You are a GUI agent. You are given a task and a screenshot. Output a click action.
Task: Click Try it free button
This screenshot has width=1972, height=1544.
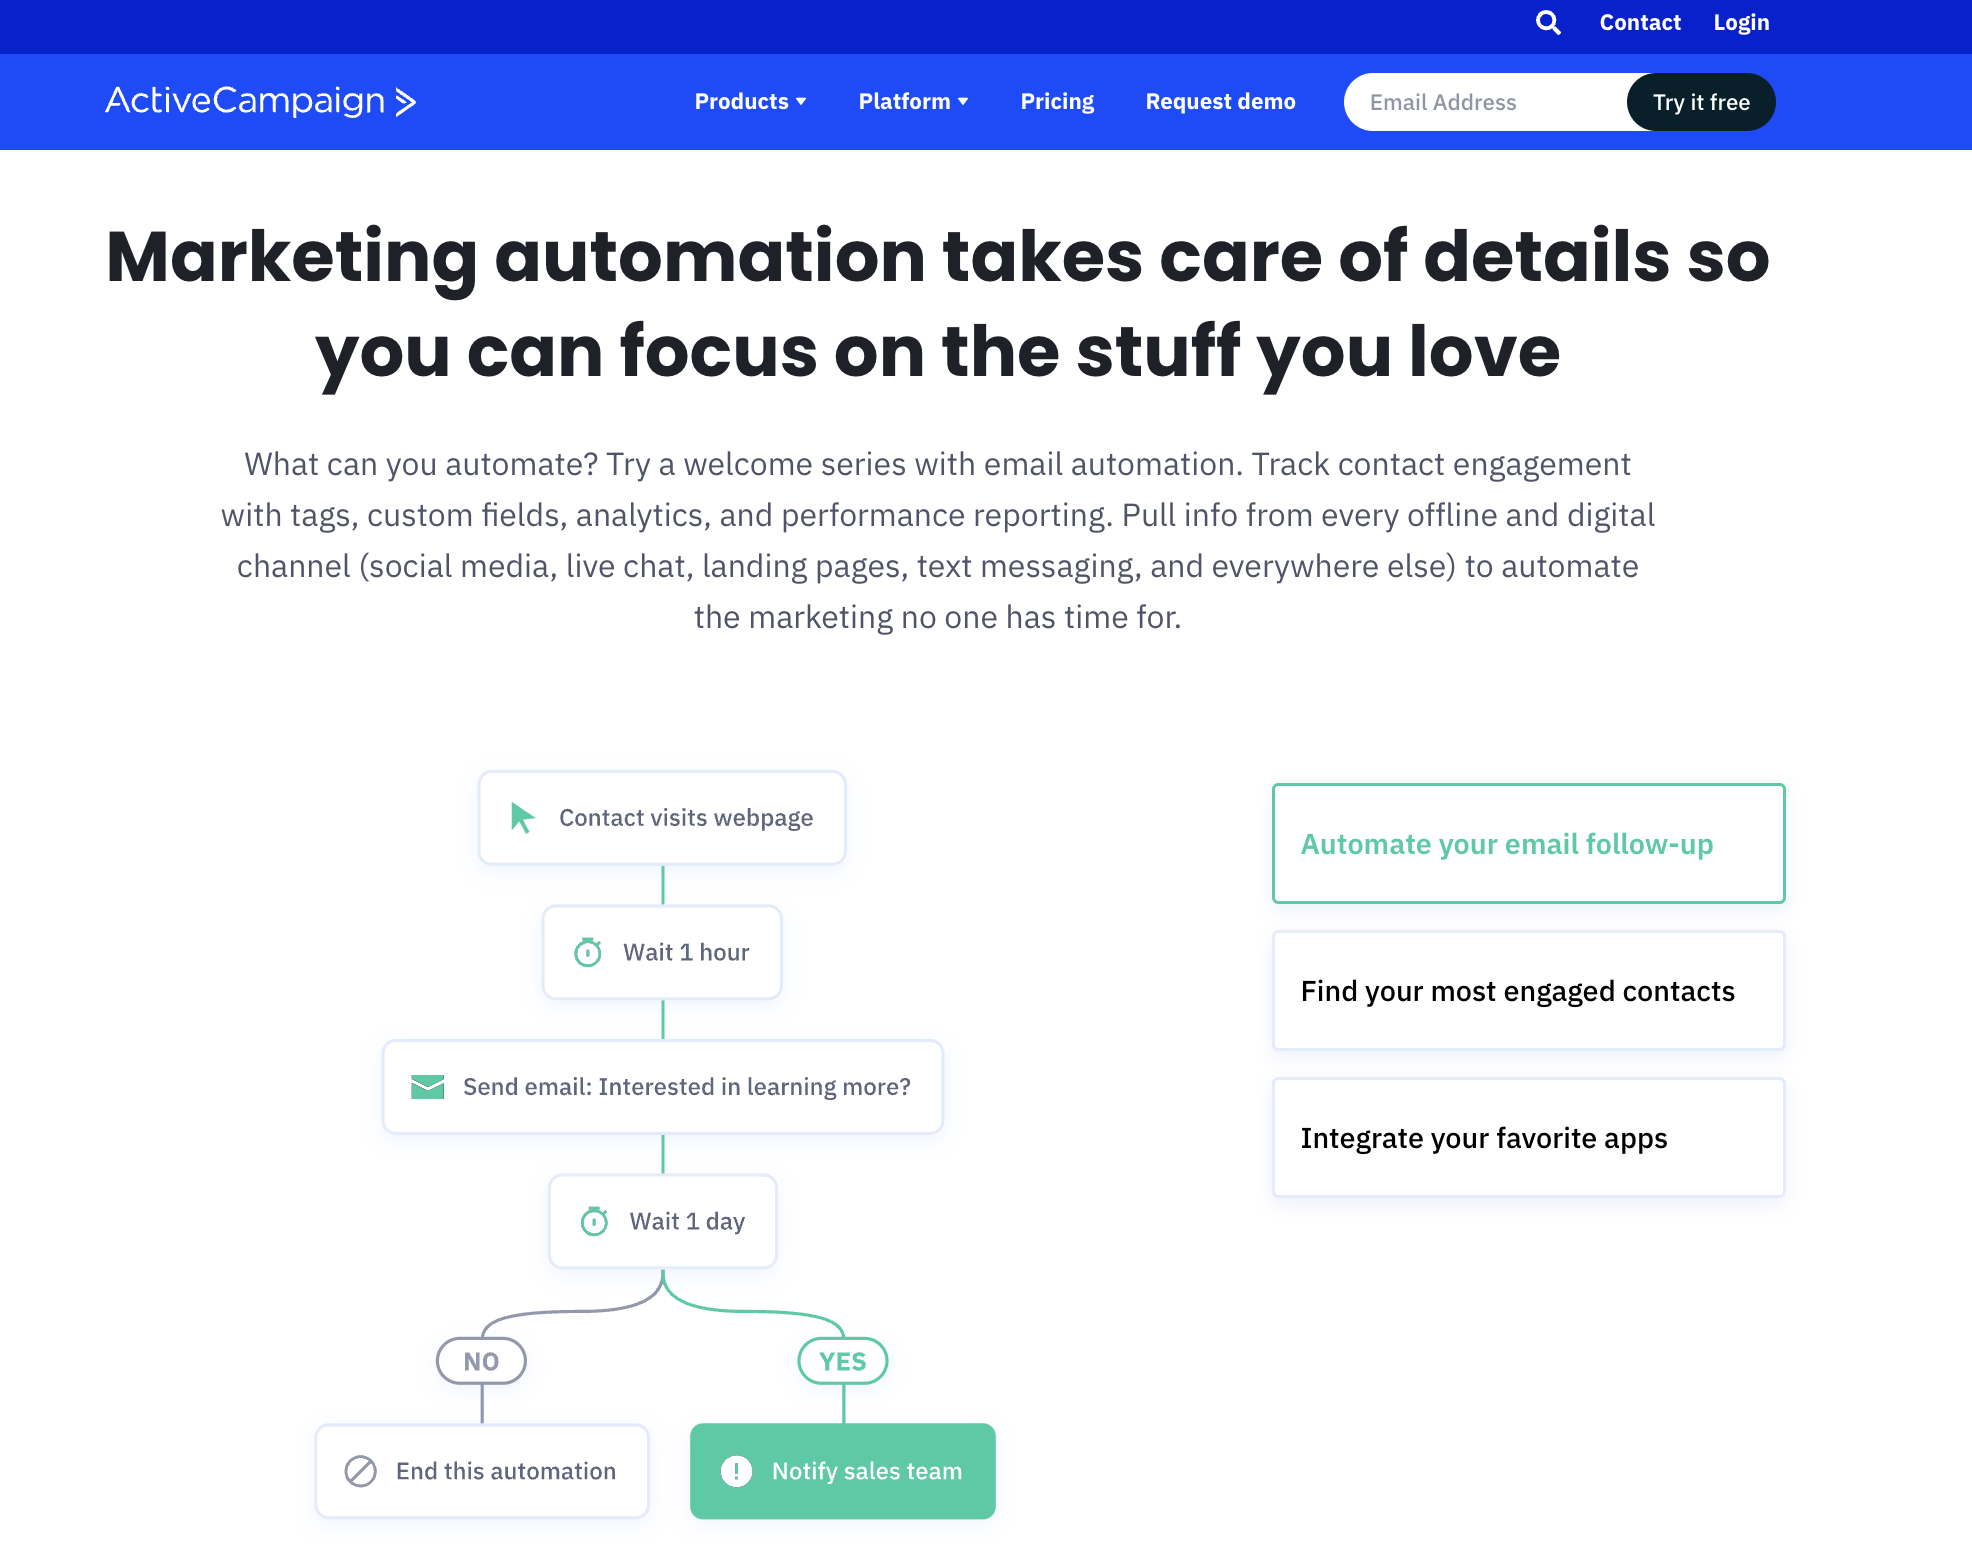[x=1700, y=101]
